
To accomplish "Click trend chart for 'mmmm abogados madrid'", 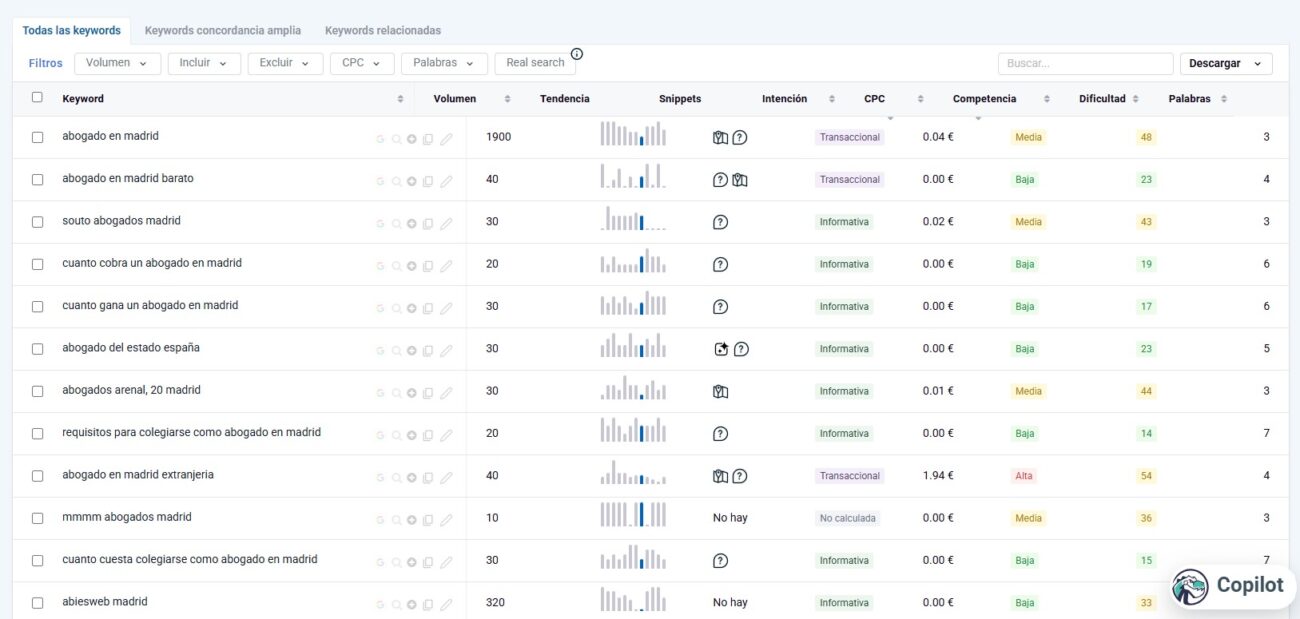I will click(x=633, y=515).
